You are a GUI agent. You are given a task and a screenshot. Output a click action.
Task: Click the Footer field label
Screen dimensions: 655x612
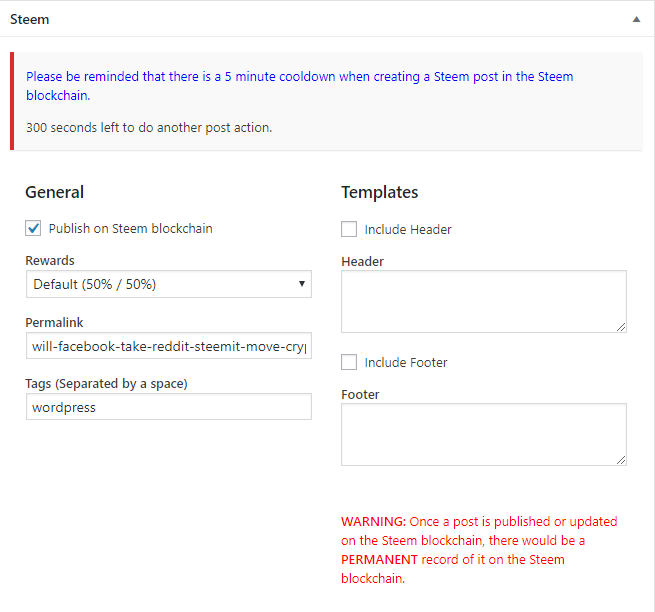point(361,394)
